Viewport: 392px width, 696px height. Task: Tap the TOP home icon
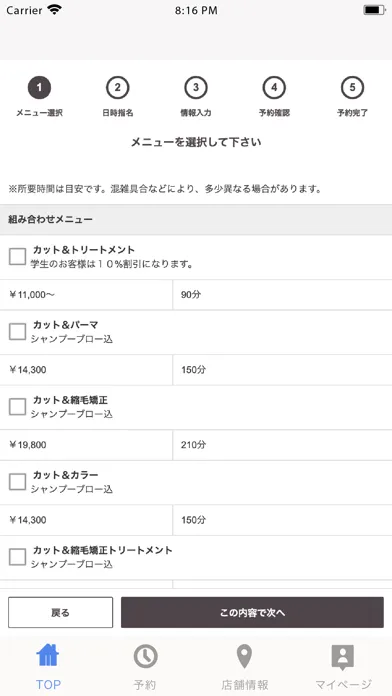[x=48, y=656]
